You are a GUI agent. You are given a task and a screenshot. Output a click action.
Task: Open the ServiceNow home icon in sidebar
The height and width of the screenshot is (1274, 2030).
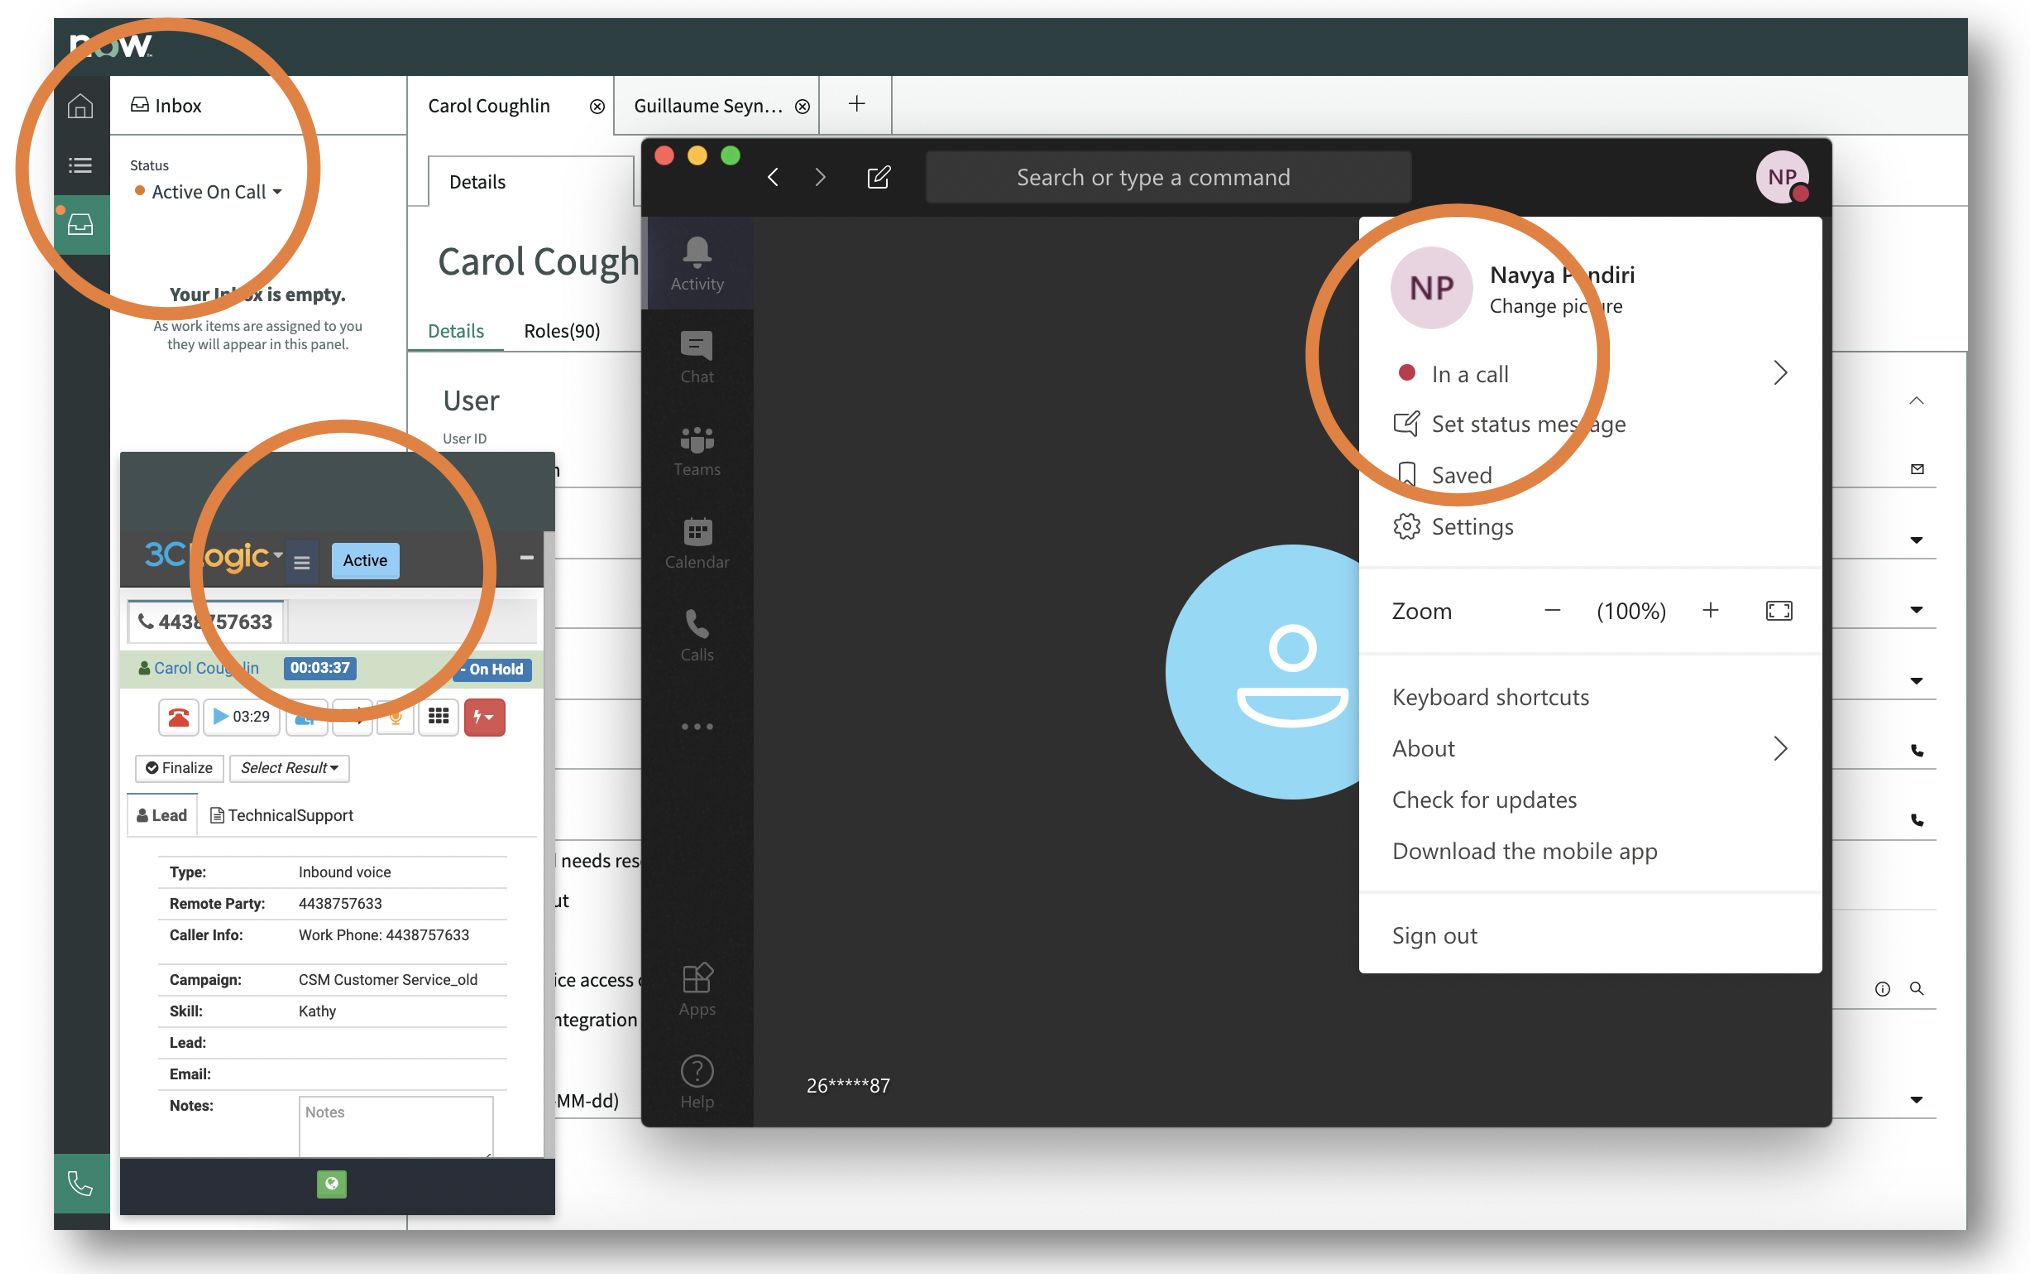(81, 106)
